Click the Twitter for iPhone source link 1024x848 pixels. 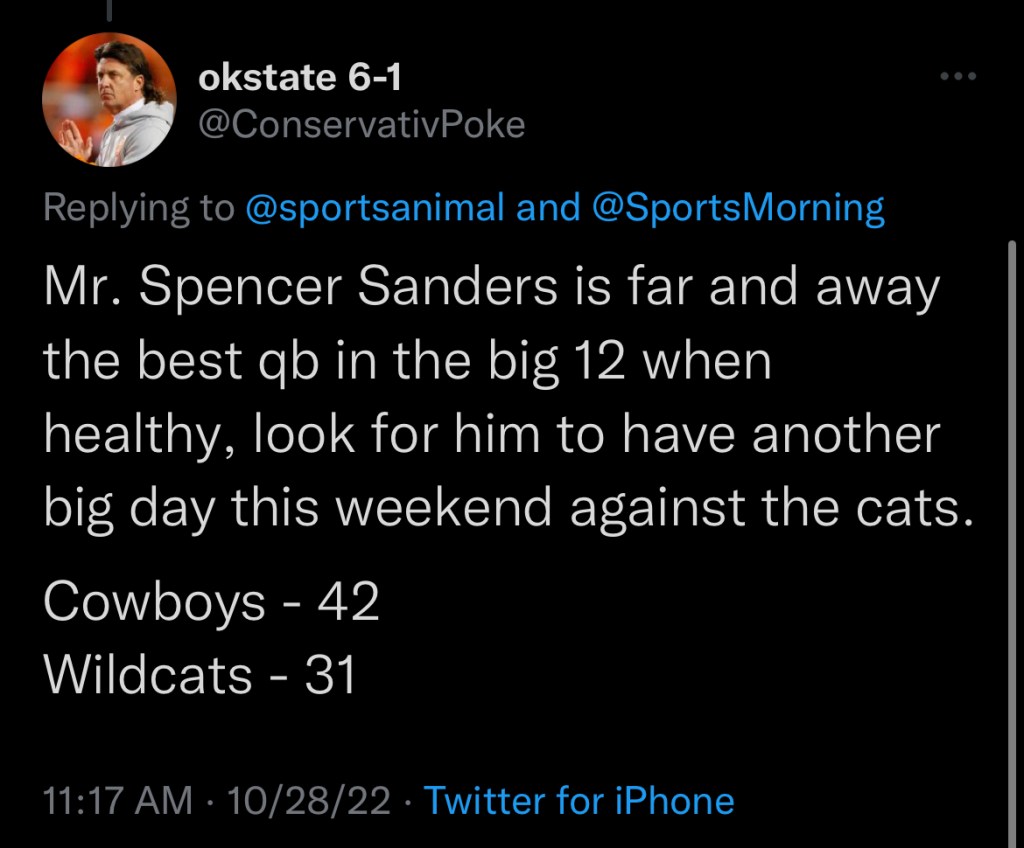pyautogui.click(x=579, y=801)
